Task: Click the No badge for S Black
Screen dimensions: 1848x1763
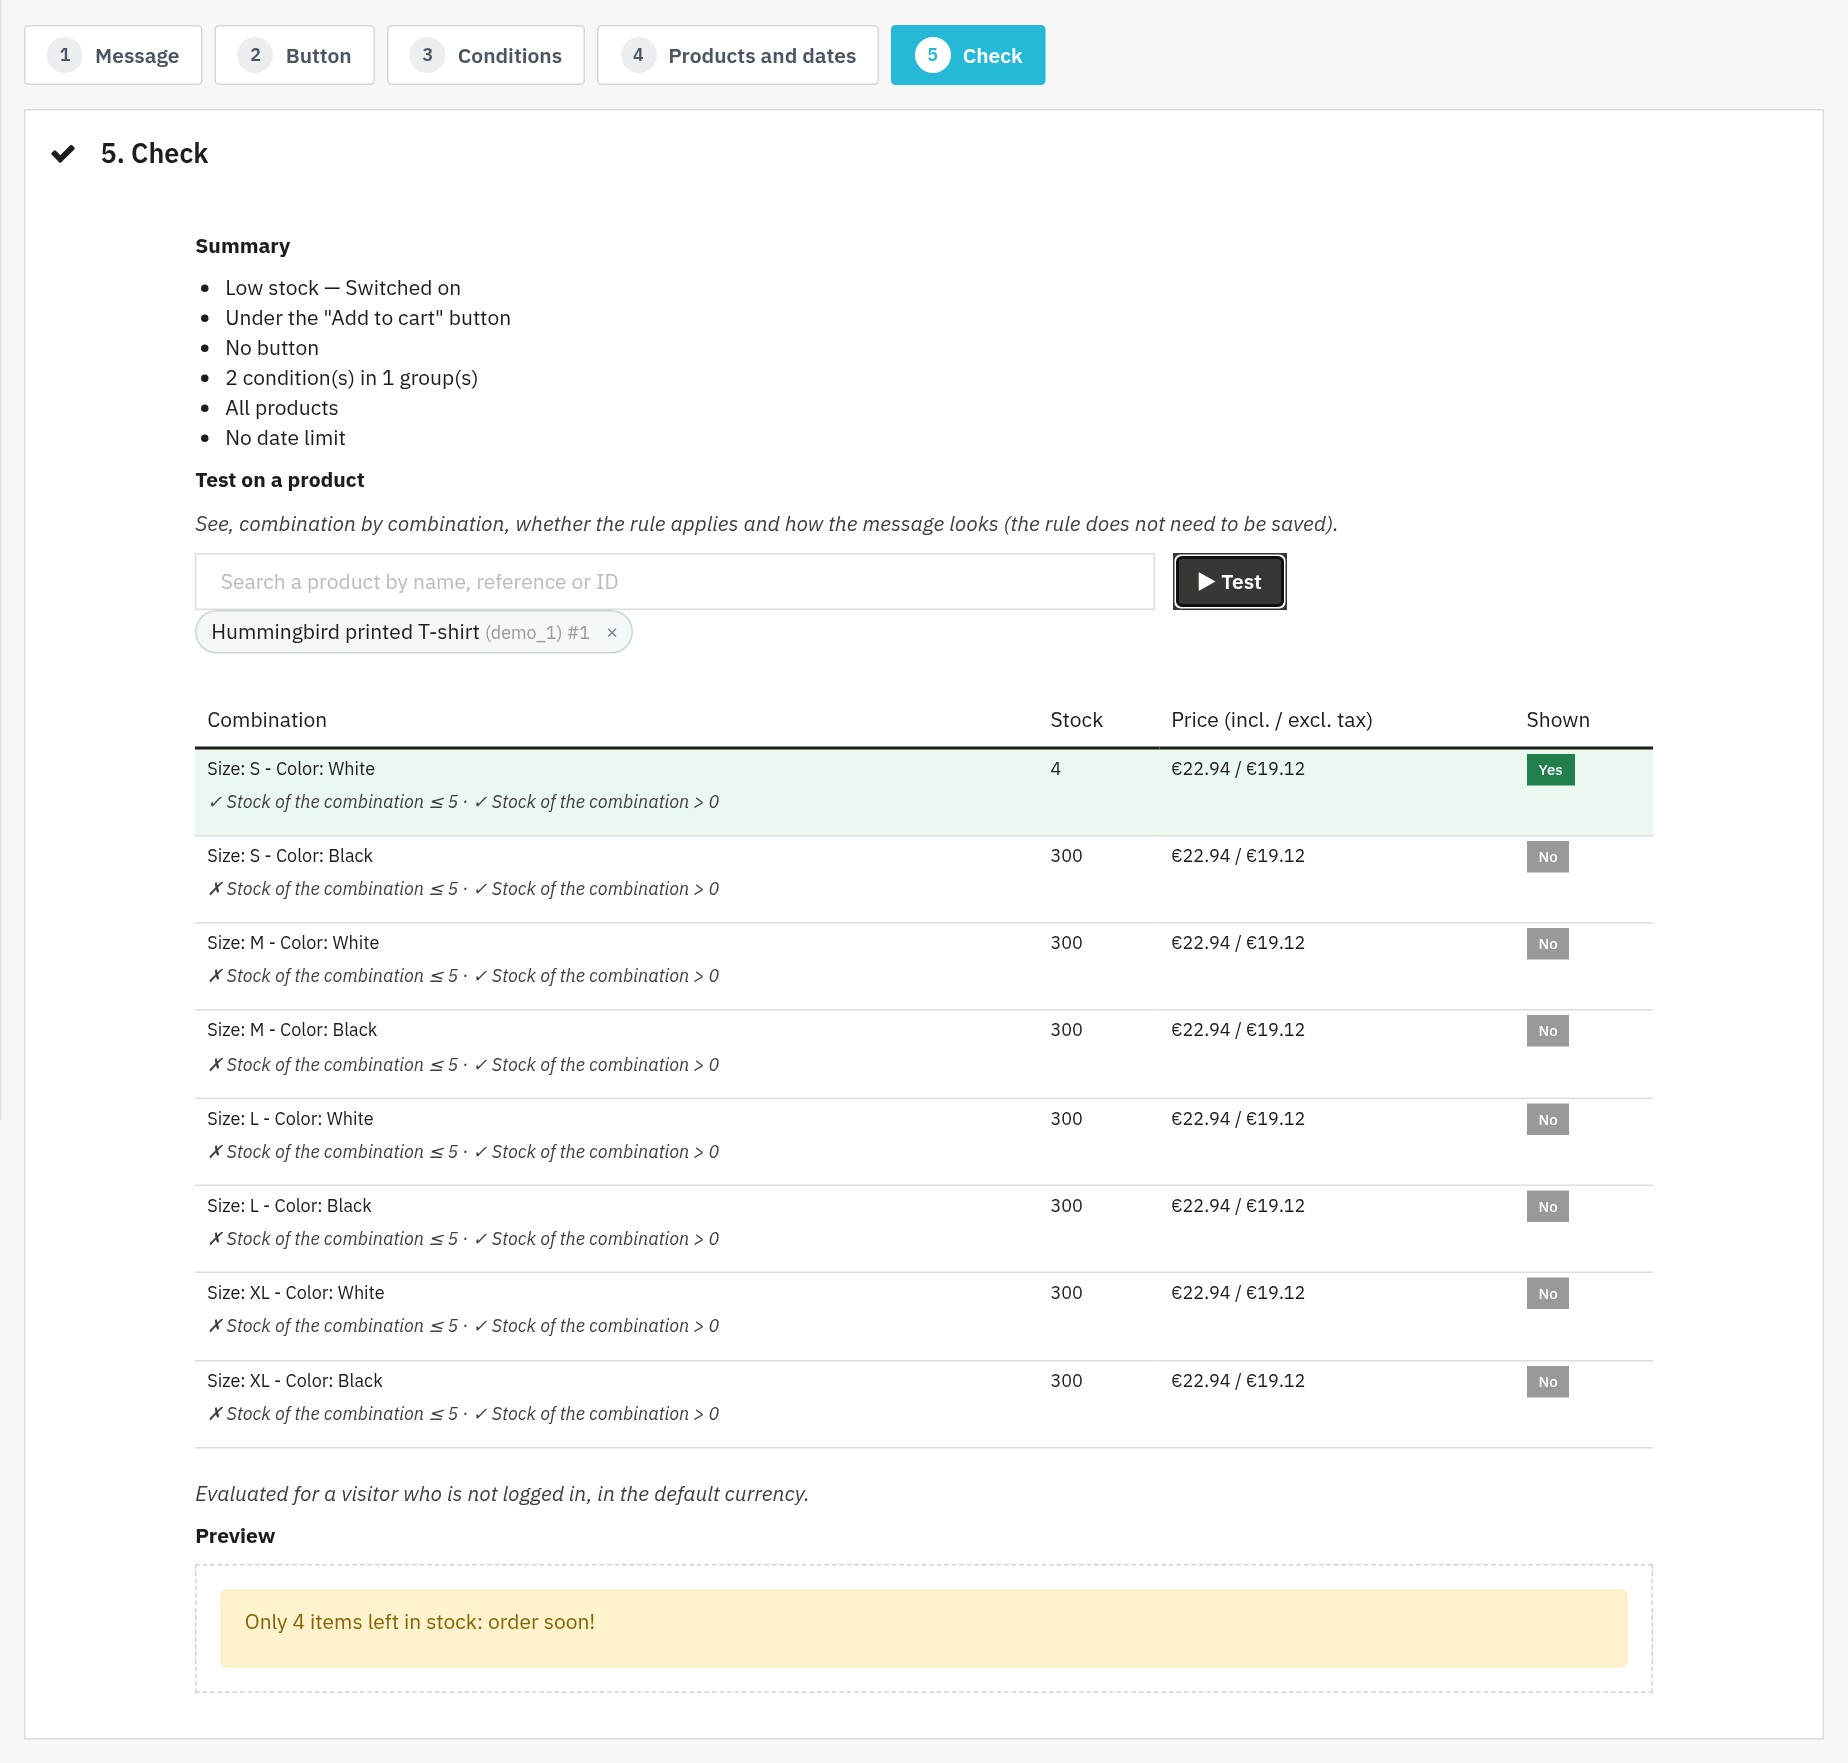Action: 1547,857
